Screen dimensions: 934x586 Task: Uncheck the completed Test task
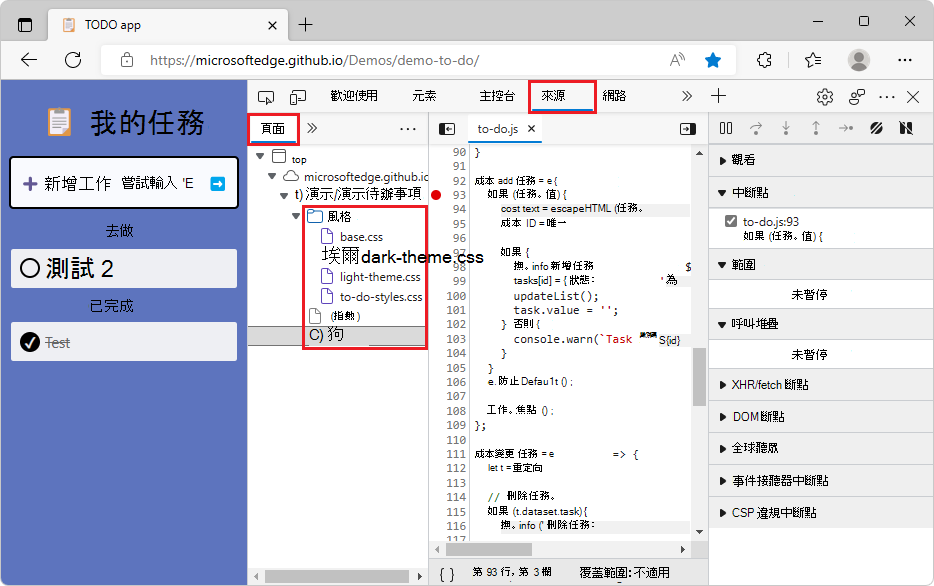pyautogui.click(x=30, y=342)
